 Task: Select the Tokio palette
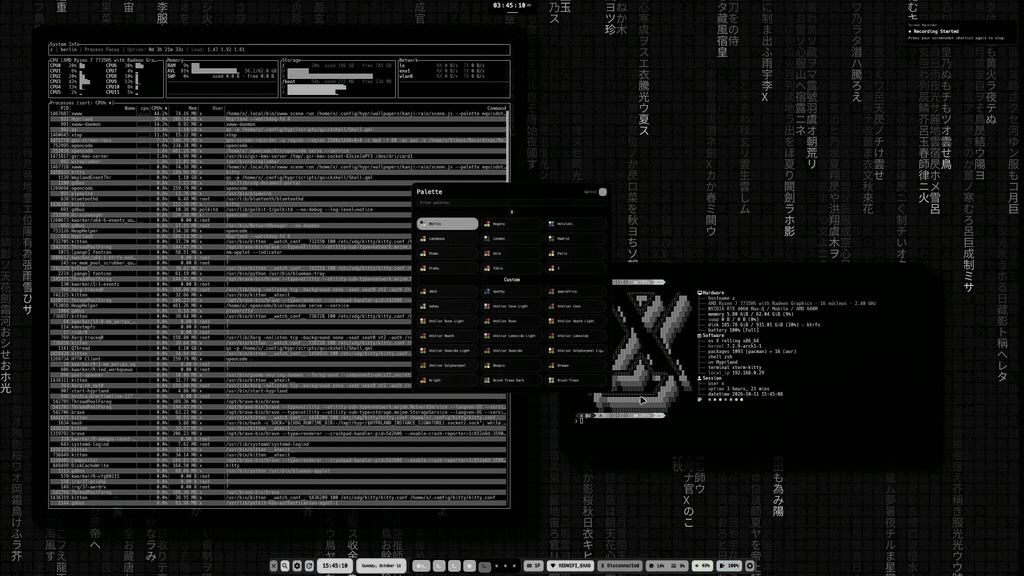click(511, 268)
